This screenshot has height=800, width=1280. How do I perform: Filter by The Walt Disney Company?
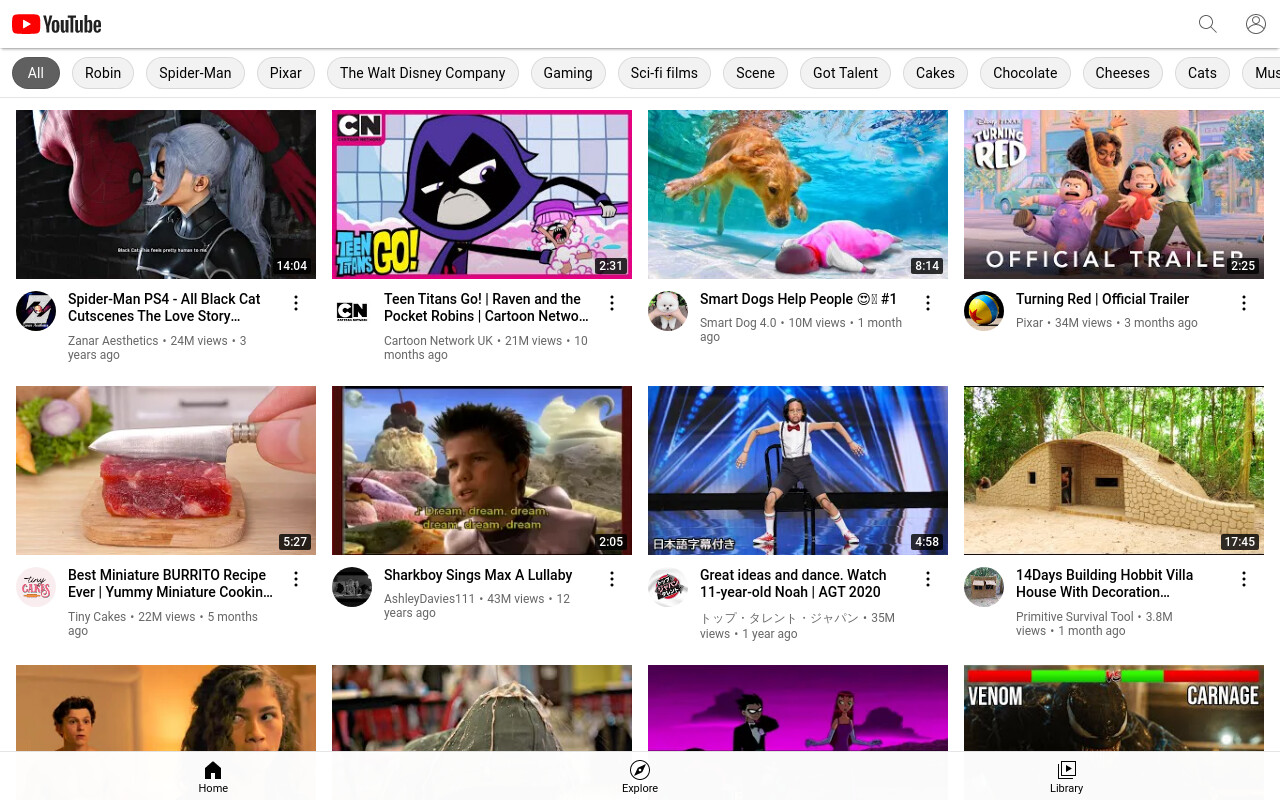pyautogui.click(x=422, y=73)
